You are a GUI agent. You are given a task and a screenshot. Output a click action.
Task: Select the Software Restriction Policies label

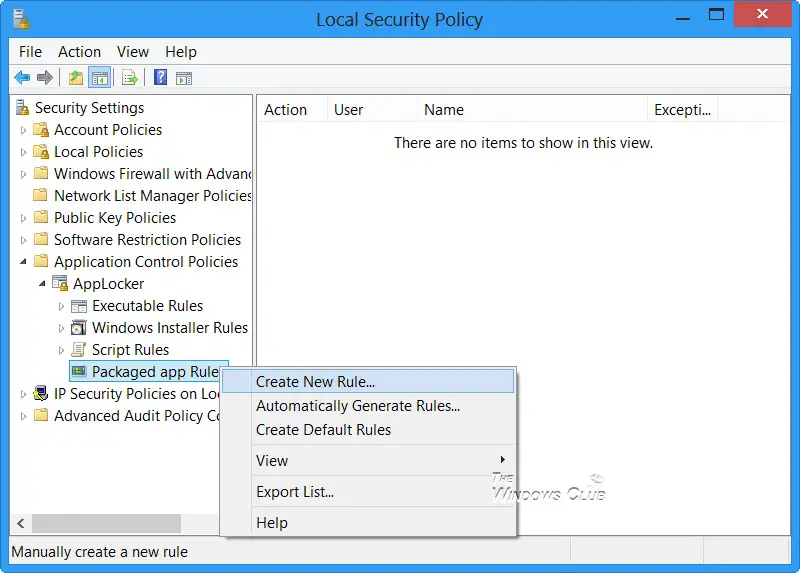coord(147,239)
